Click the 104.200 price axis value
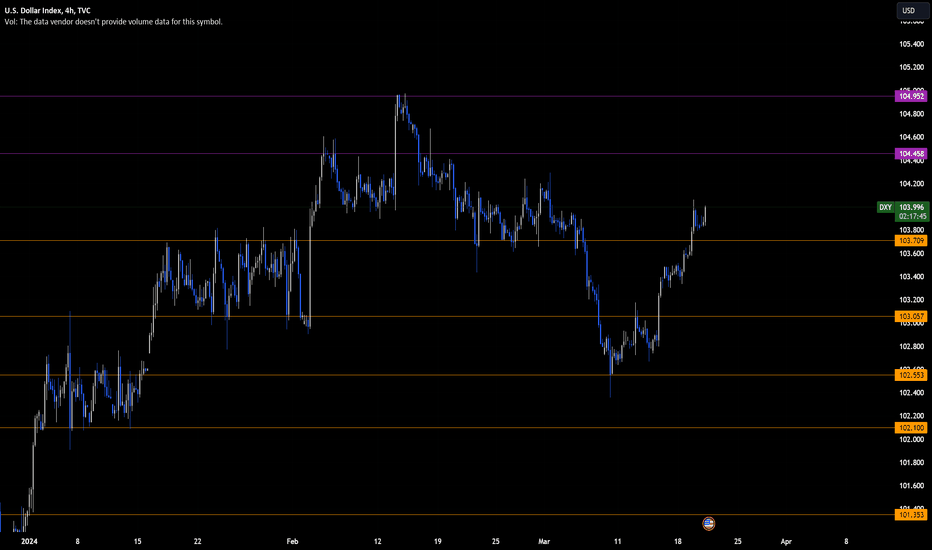 pyautogui.click(x=912, y=184)
